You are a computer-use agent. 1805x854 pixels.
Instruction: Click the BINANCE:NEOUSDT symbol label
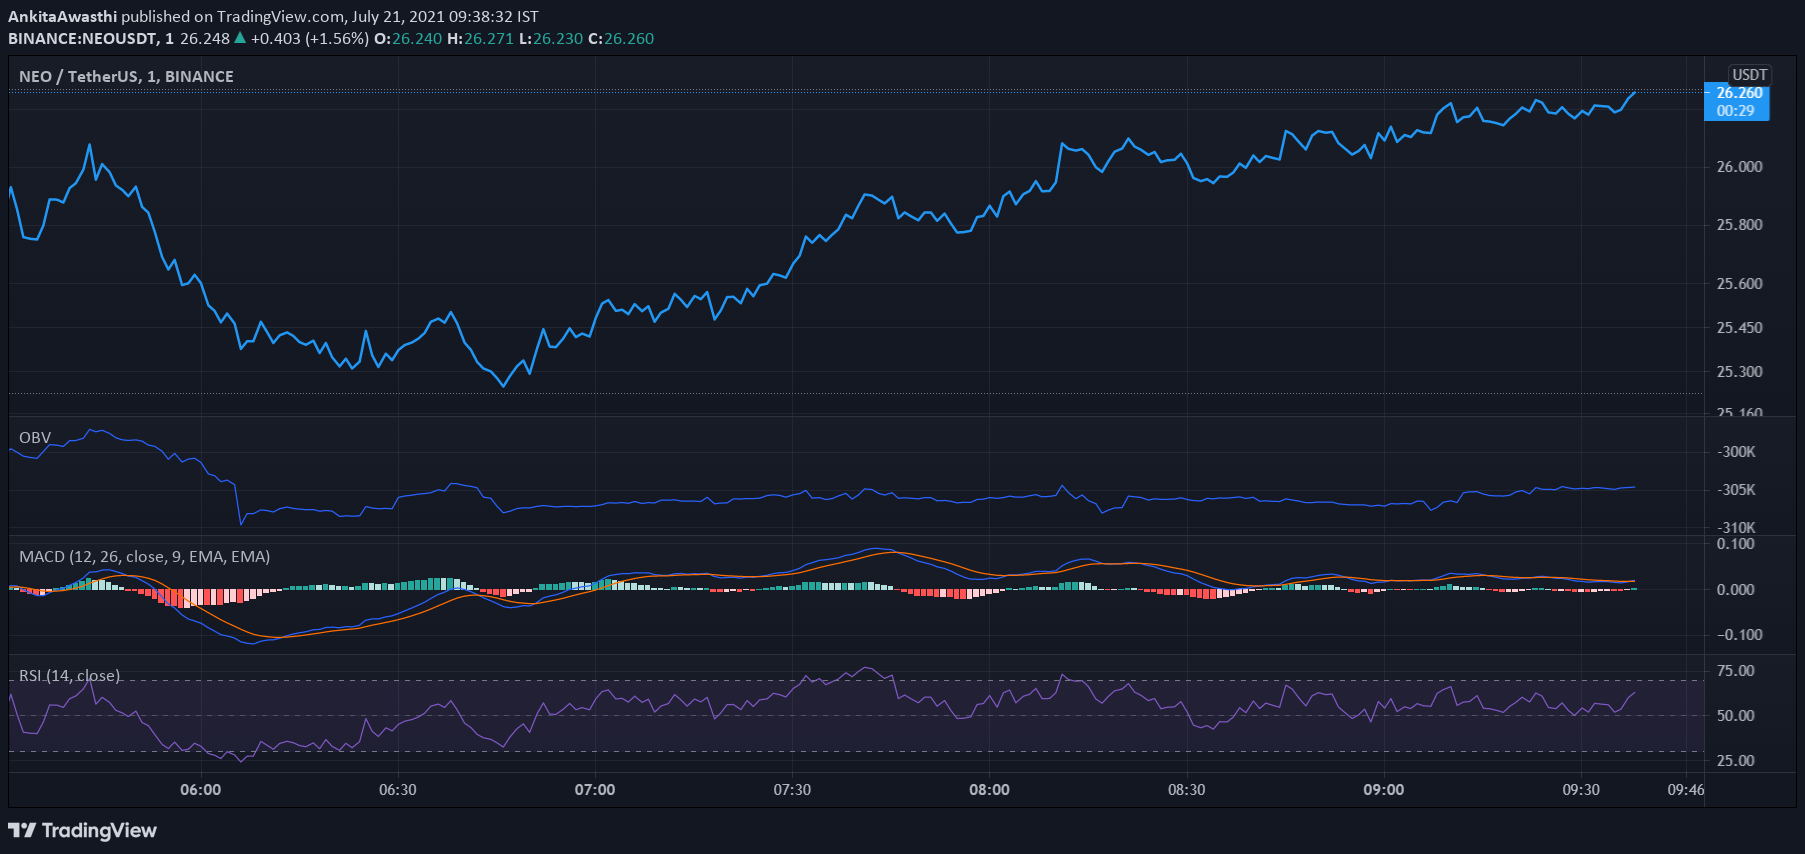tap(82, 38)
